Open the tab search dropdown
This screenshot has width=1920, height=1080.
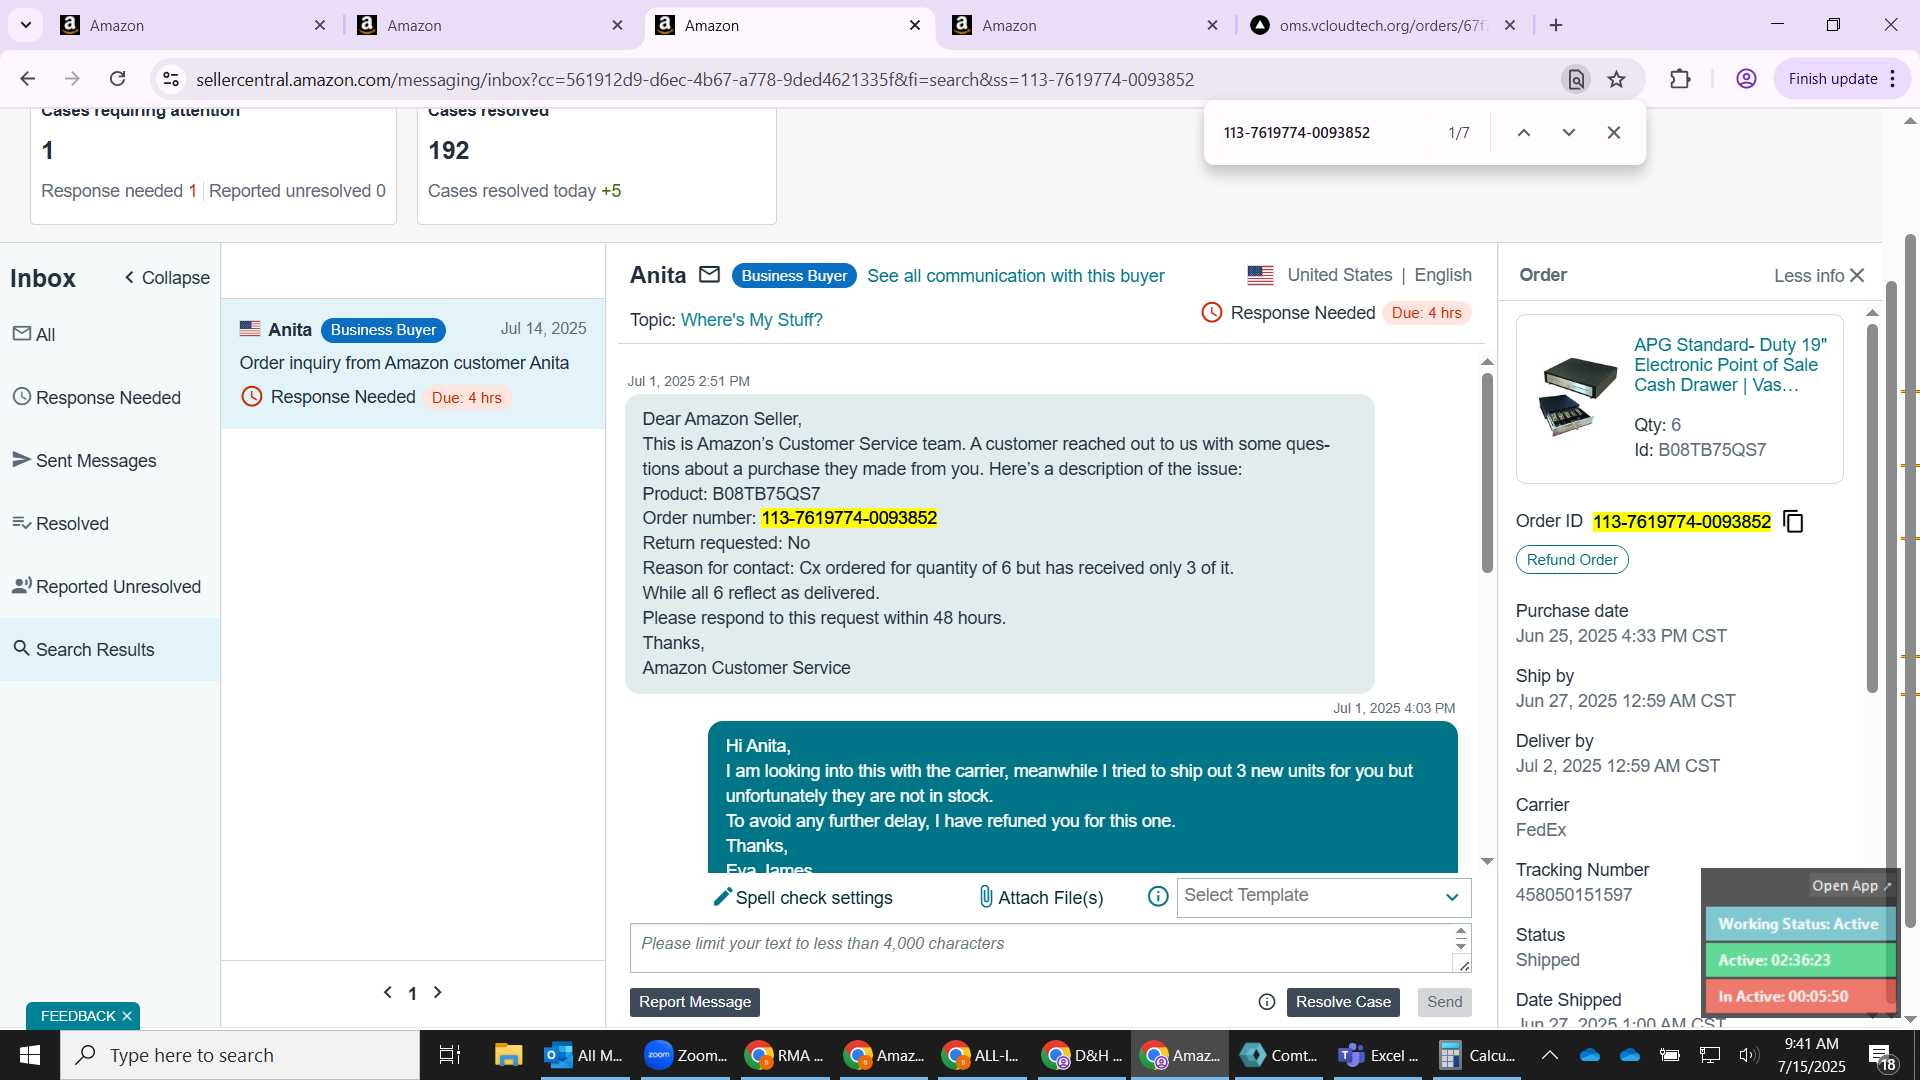coord(25,25)
